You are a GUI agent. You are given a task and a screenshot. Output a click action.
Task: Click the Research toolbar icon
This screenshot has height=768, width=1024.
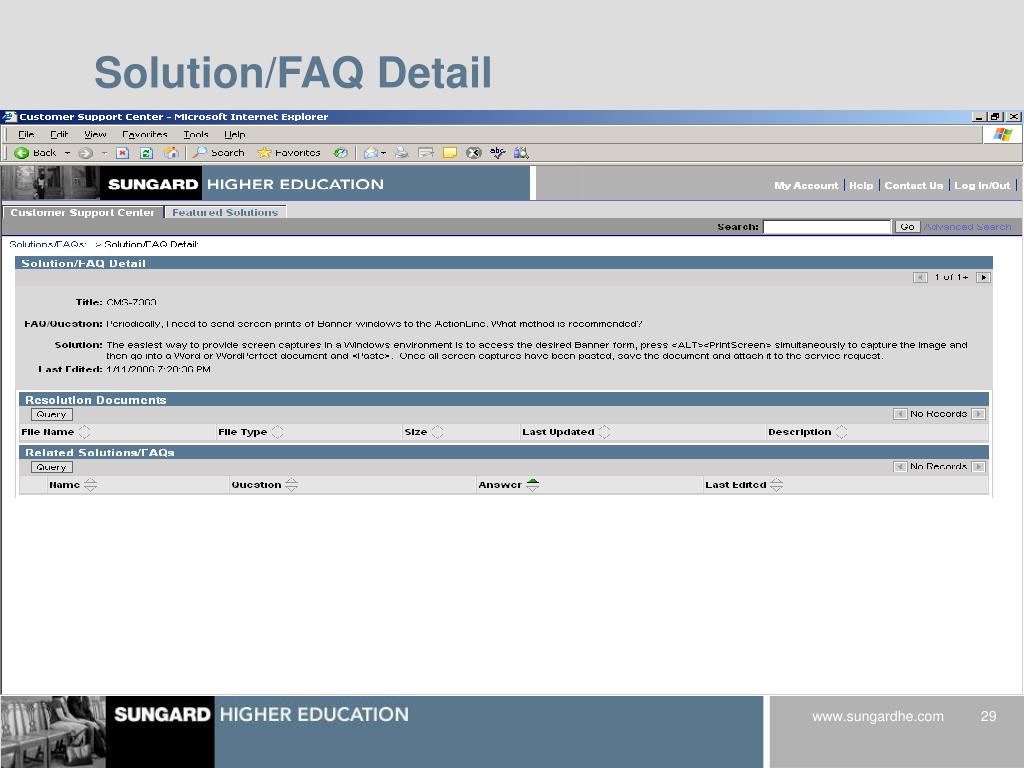pyautogui.click(x=521, y=153)
